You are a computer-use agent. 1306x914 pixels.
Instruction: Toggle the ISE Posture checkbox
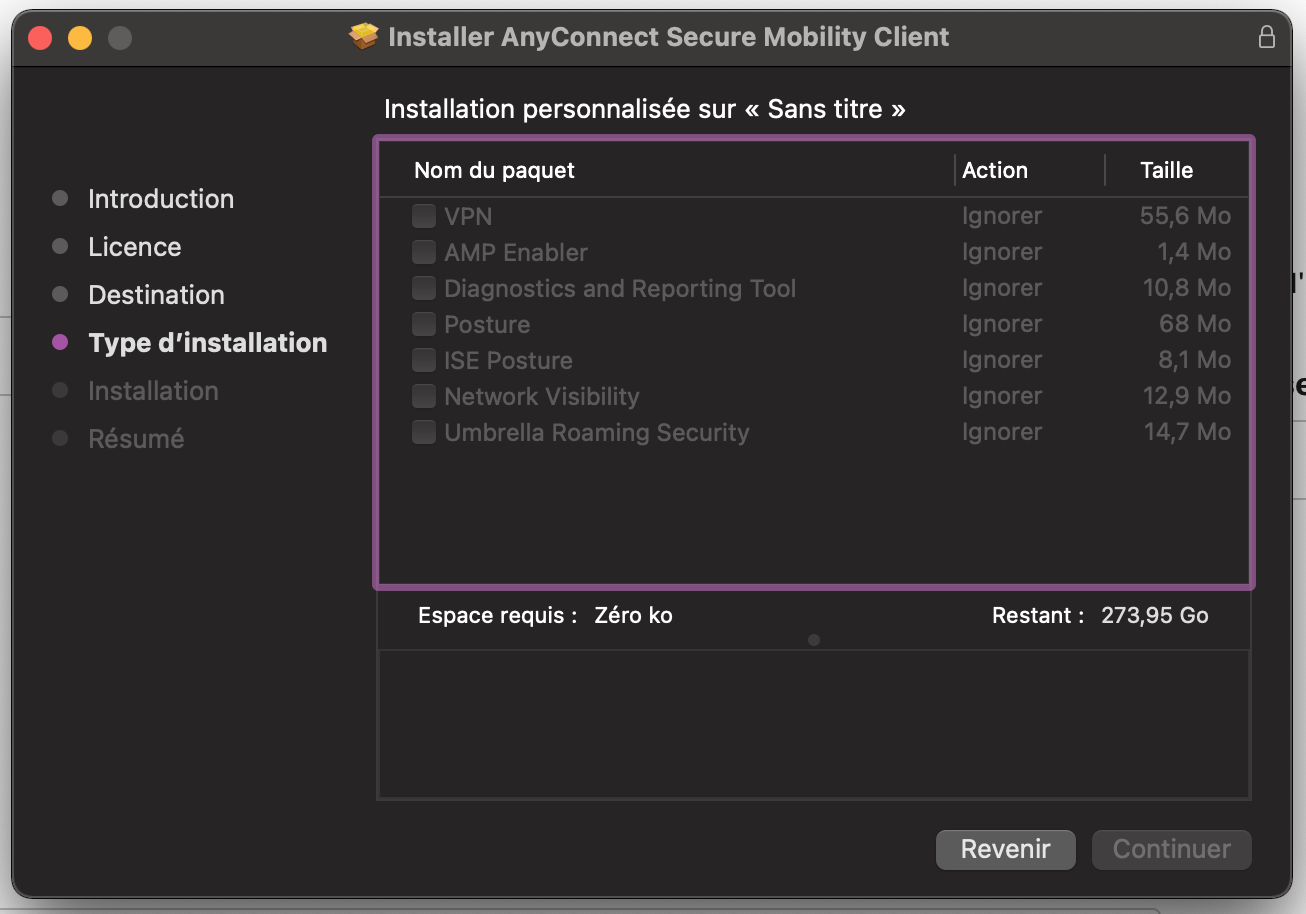(424, 360)
